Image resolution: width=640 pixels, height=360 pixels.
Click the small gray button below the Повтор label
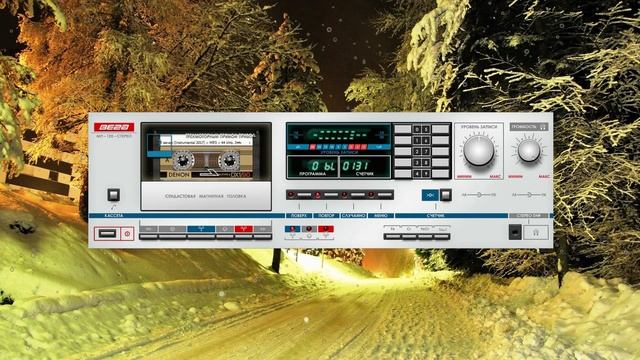(309, 229)
